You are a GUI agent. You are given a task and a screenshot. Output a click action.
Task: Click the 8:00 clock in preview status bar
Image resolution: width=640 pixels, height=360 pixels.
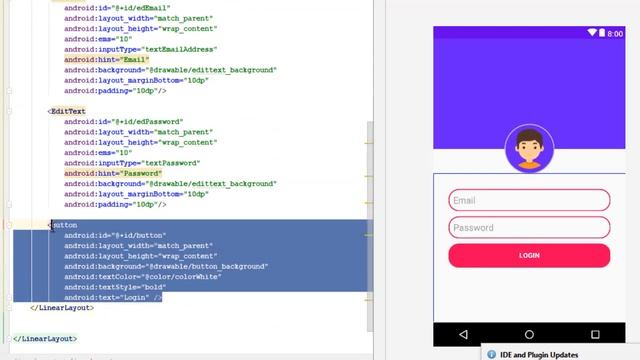[x=615, y=34]
